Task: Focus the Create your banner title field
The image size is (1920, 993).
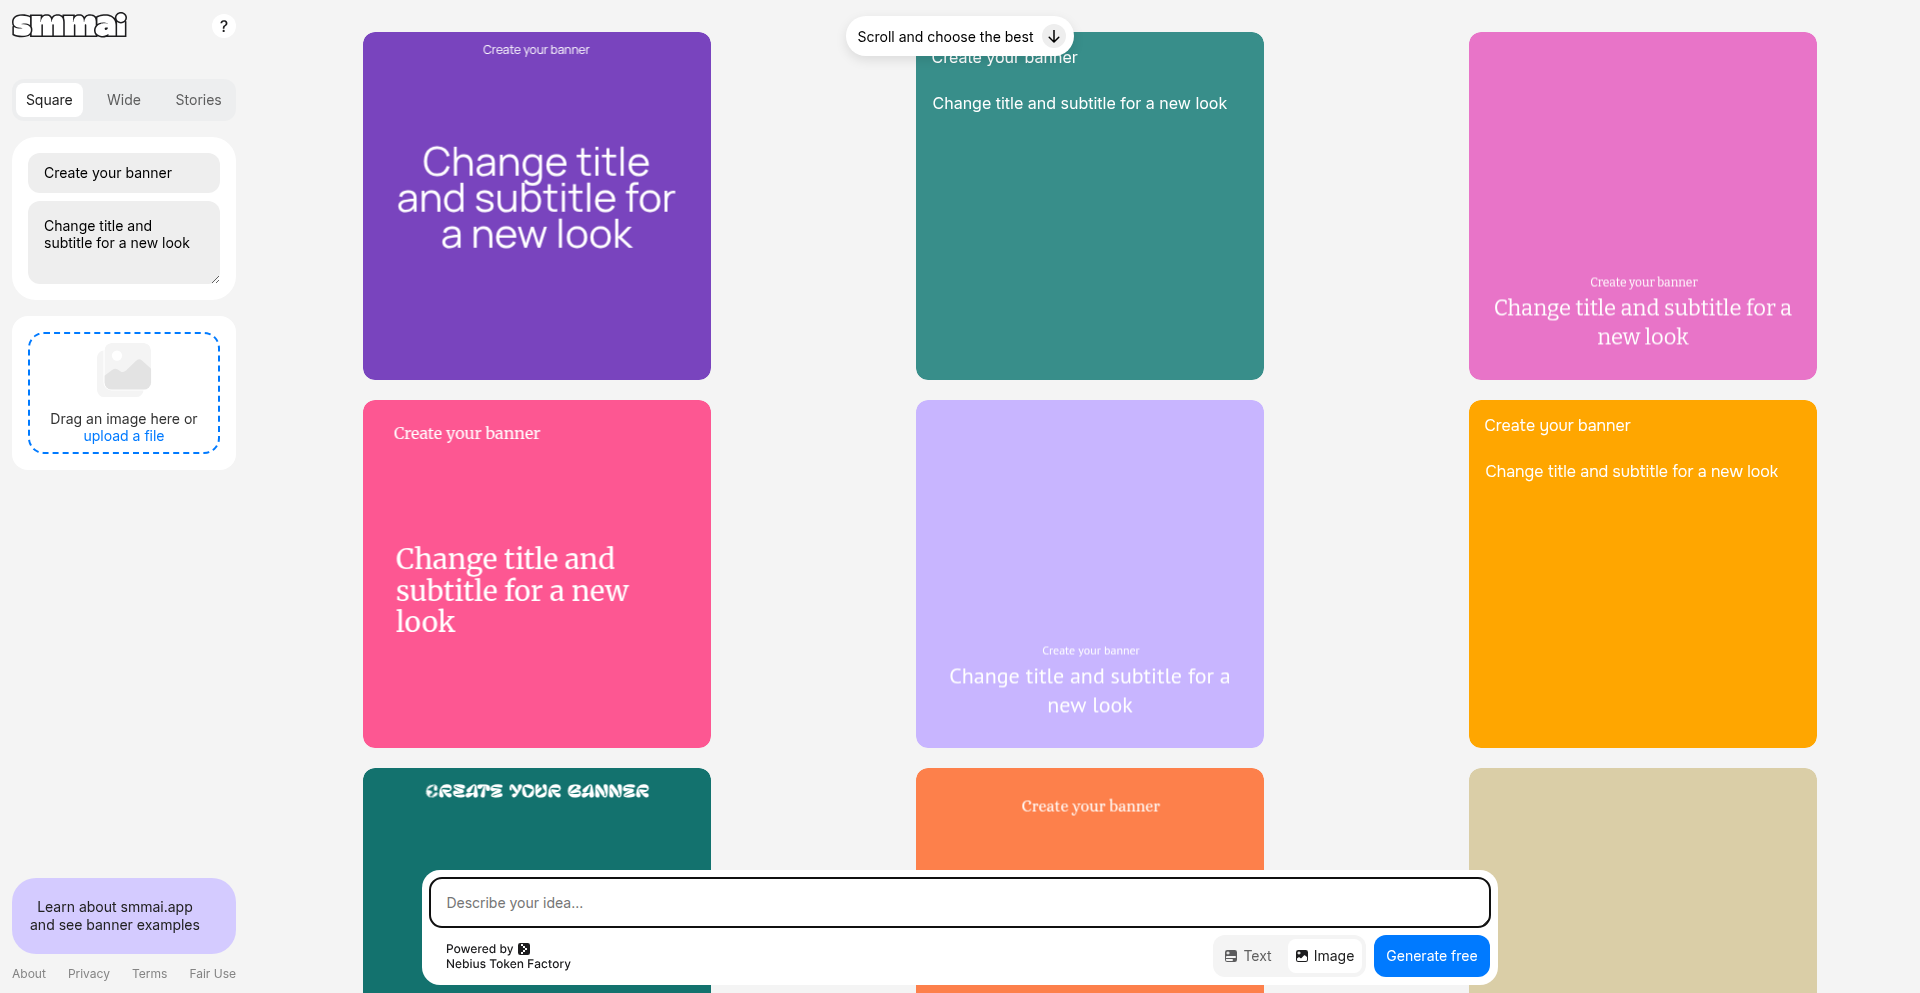Action: pyautogui.click(x=124, y=173)
